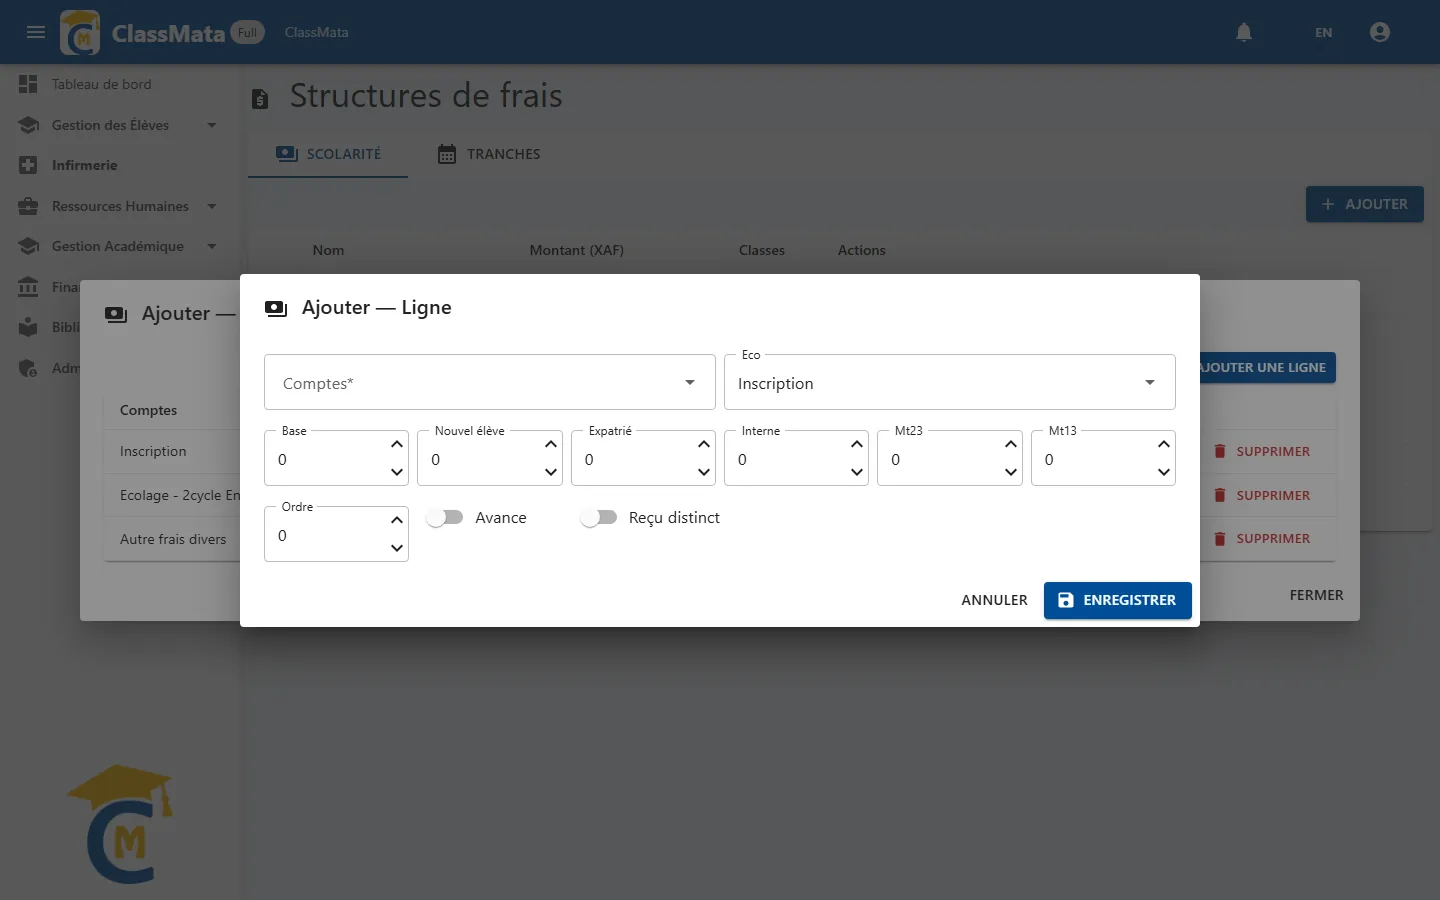
Task: Increment the Base amount stepper
Action: 397,444
